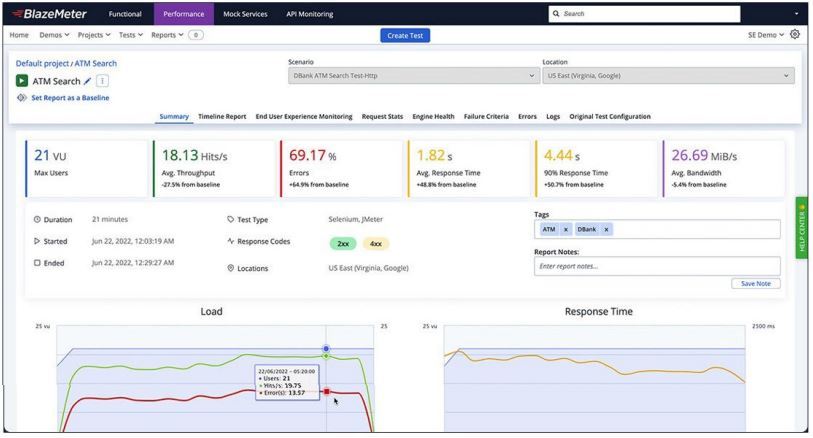Open the Scenario dropdown
This screenshot has height=438, width=813.
[413, 76]
